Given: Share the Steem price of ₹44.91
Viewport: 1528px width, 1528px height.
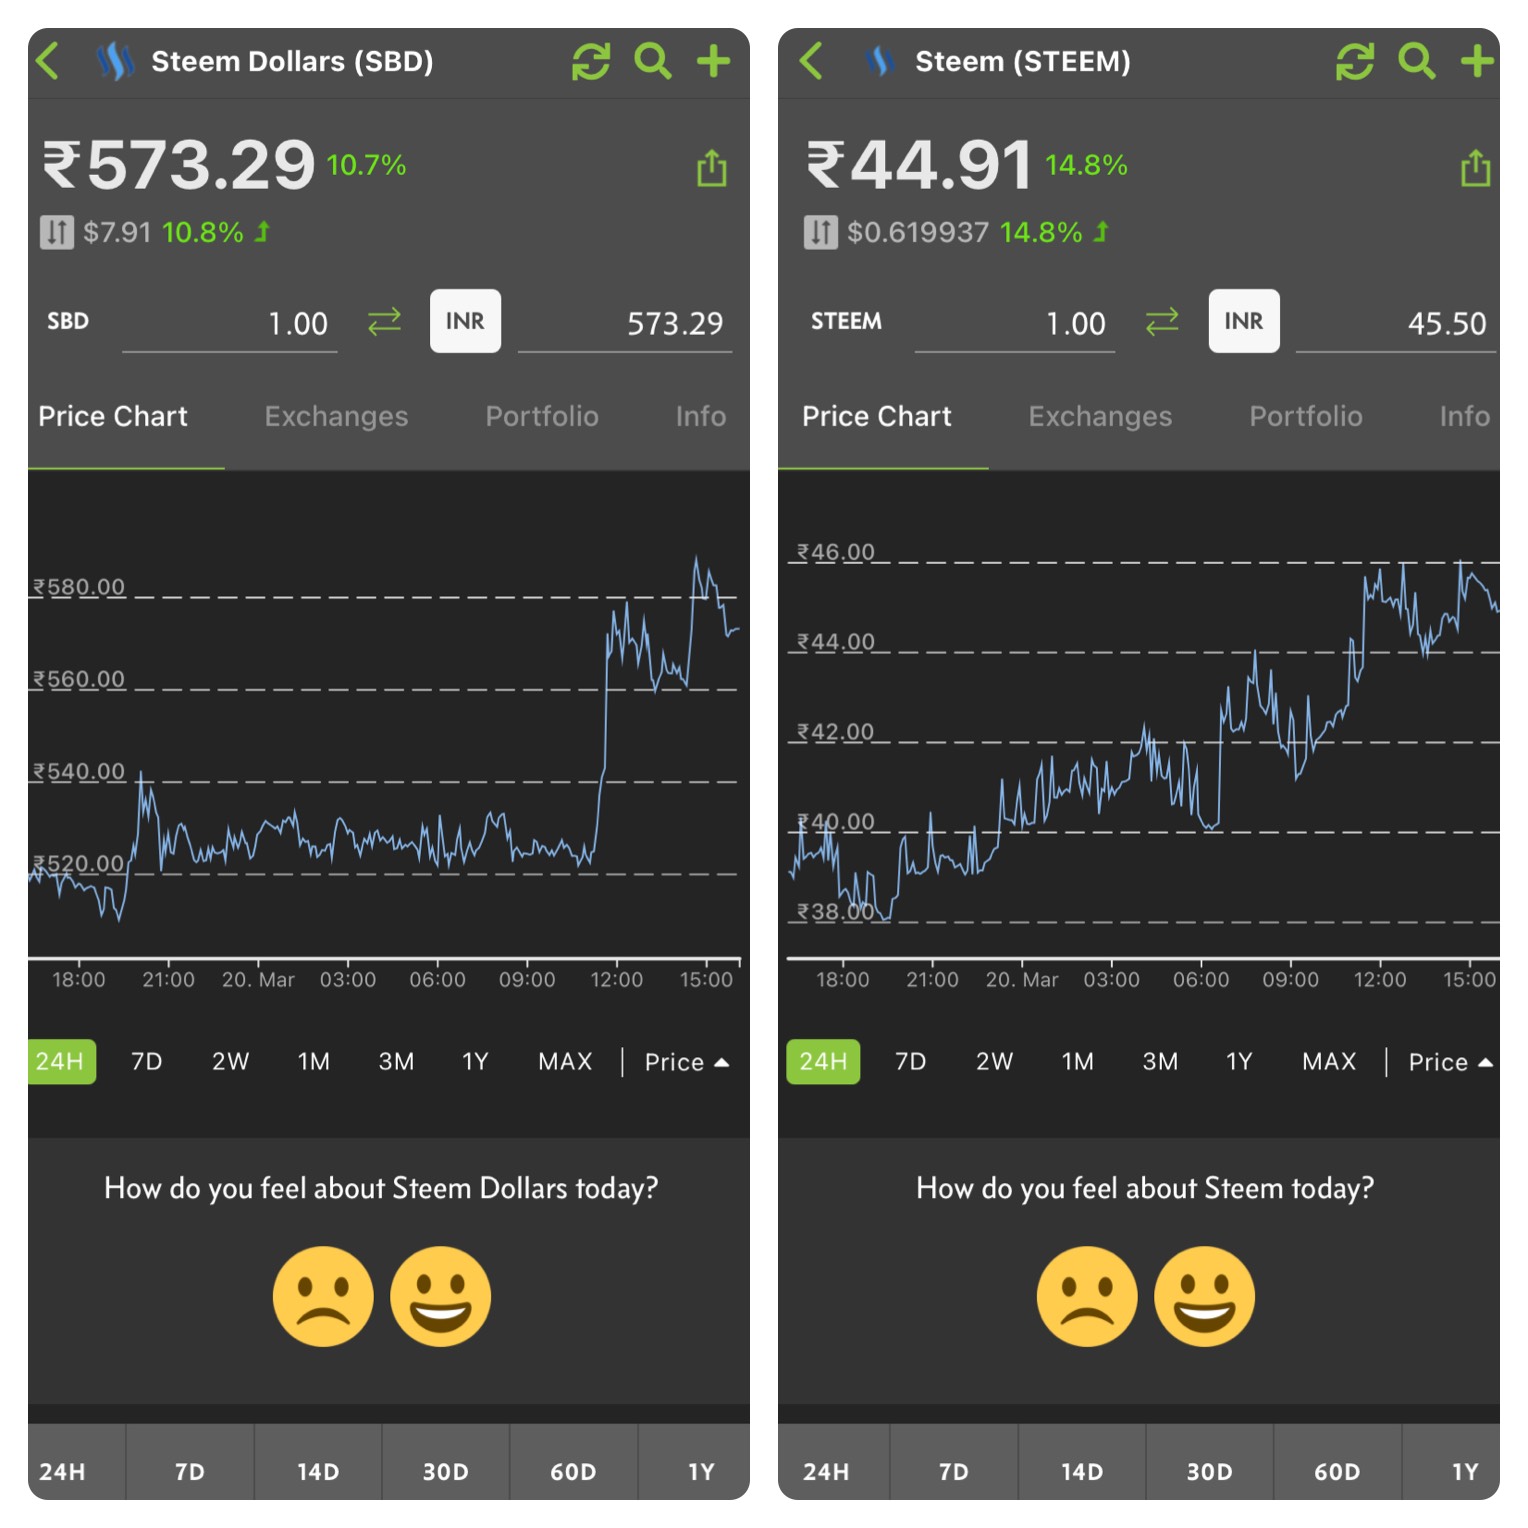Looking at the screenshot, I should click(x=1475, y=168).
